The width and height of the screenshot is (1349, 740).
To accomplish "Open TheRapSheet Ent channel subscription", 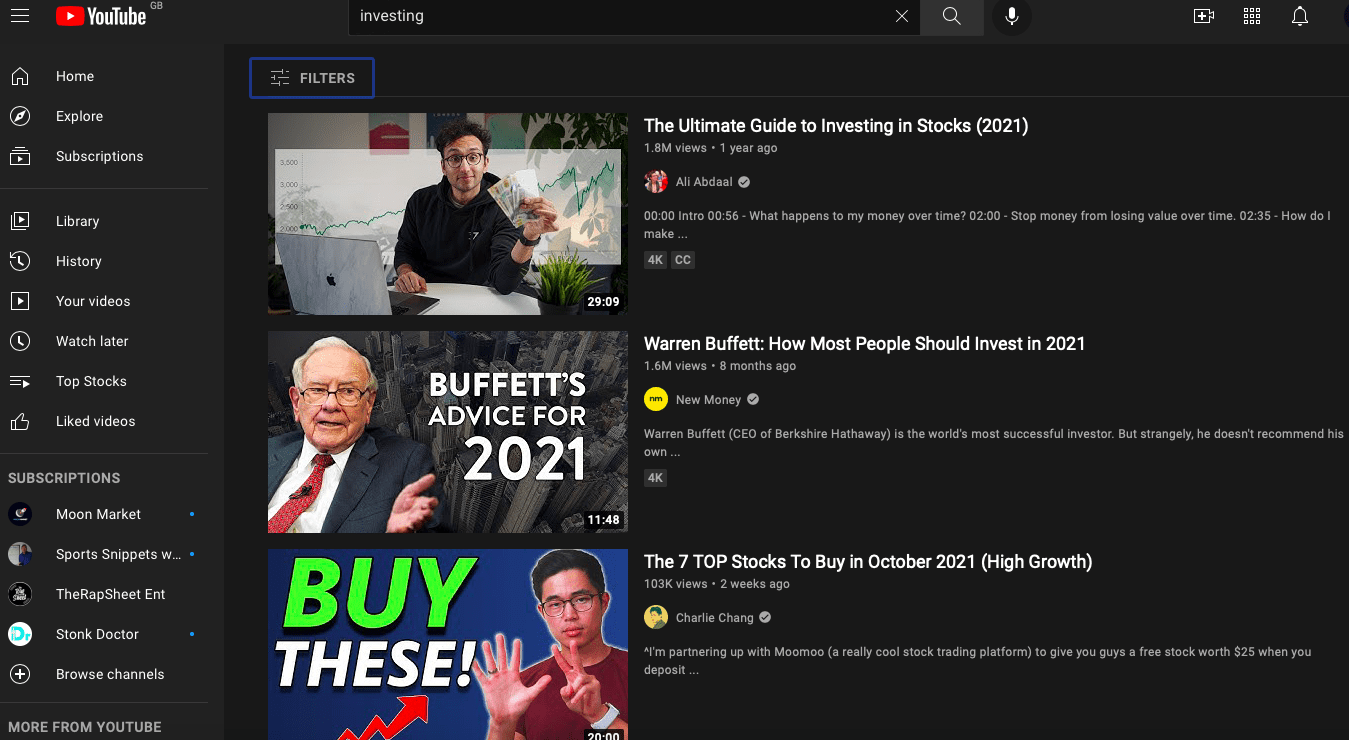I will coord(104,594).
